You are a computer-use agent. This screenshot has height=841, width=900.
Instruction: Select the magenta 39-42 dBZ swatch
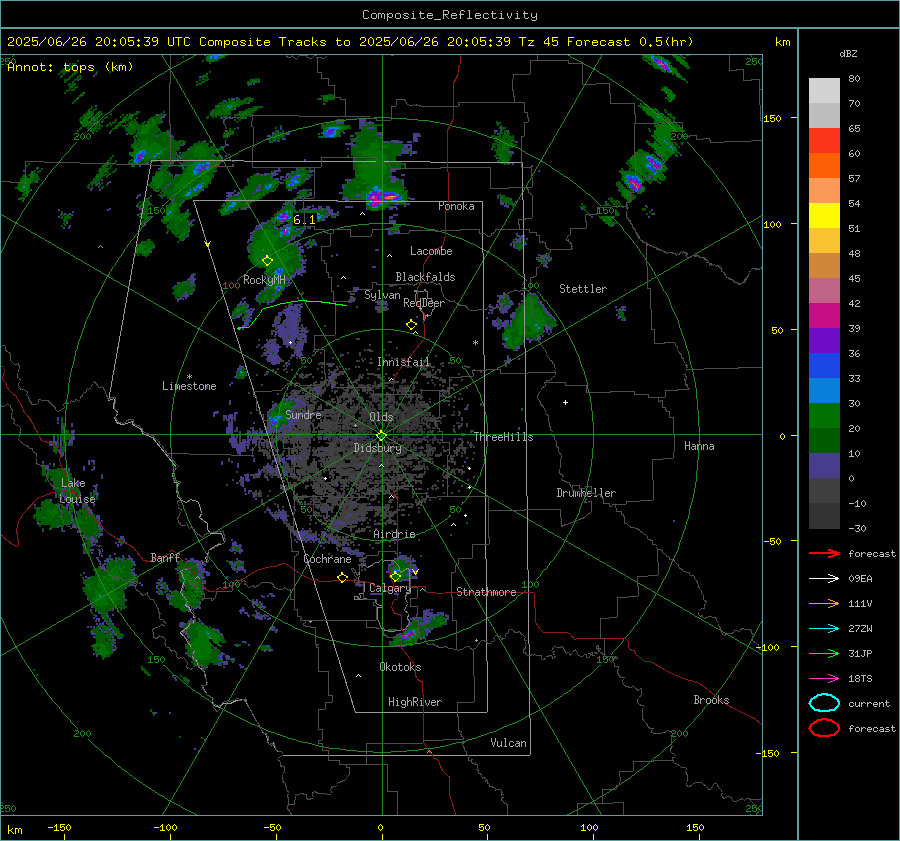(824, 316)
